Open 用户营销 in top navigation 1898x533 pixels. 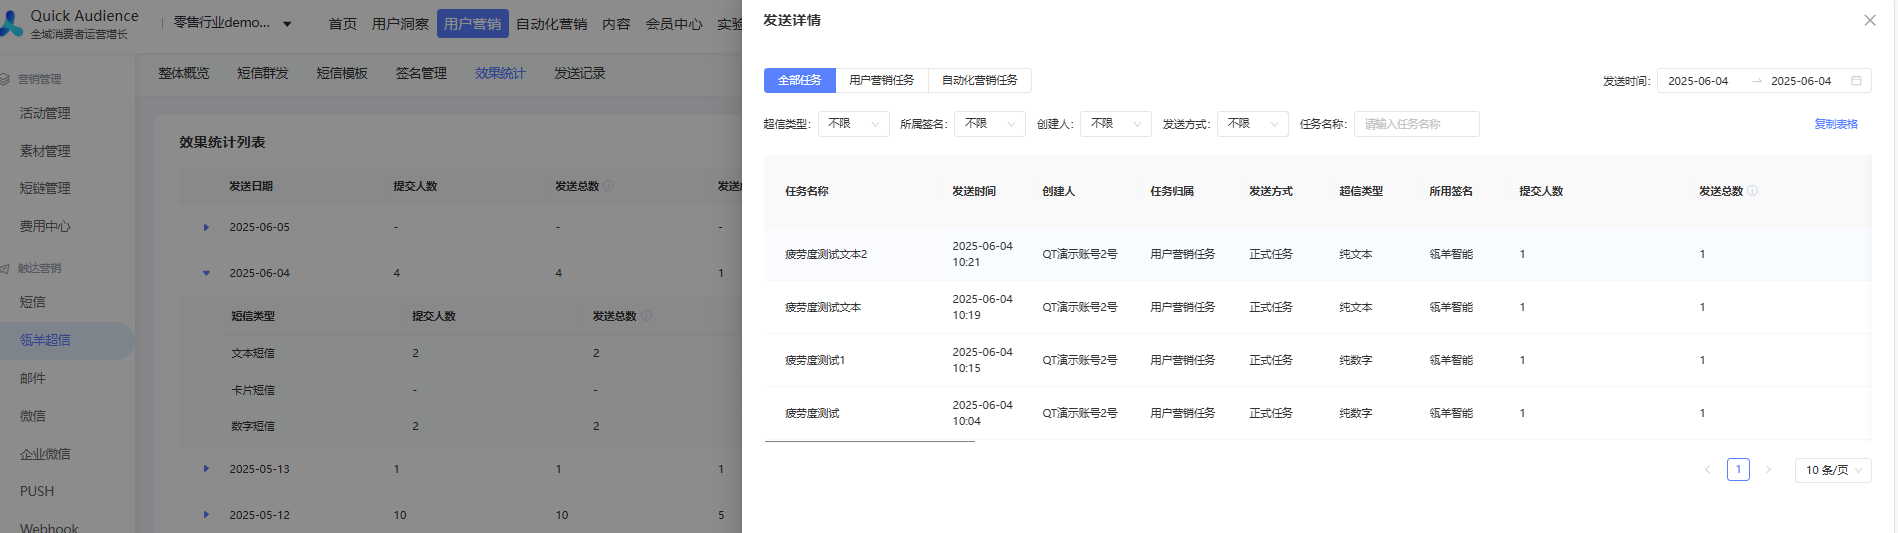(x=472, y=24)
